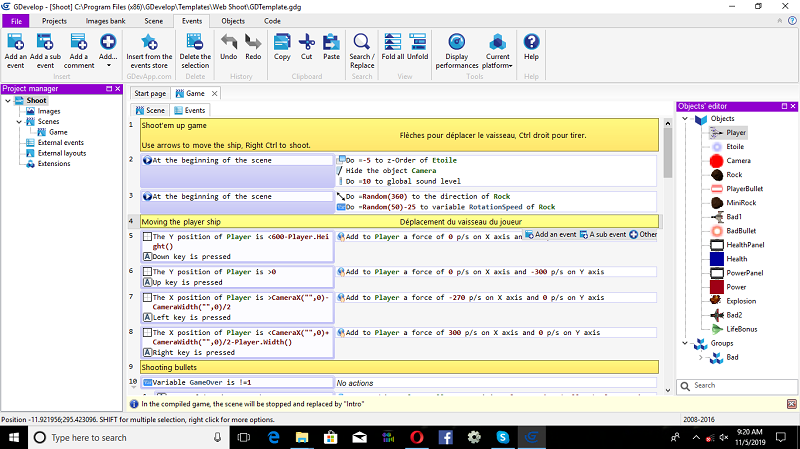This screenshot has width=800, height=449.
Task: Toggle checkbox beside Y position >0 condition
Action: point(148,271)
